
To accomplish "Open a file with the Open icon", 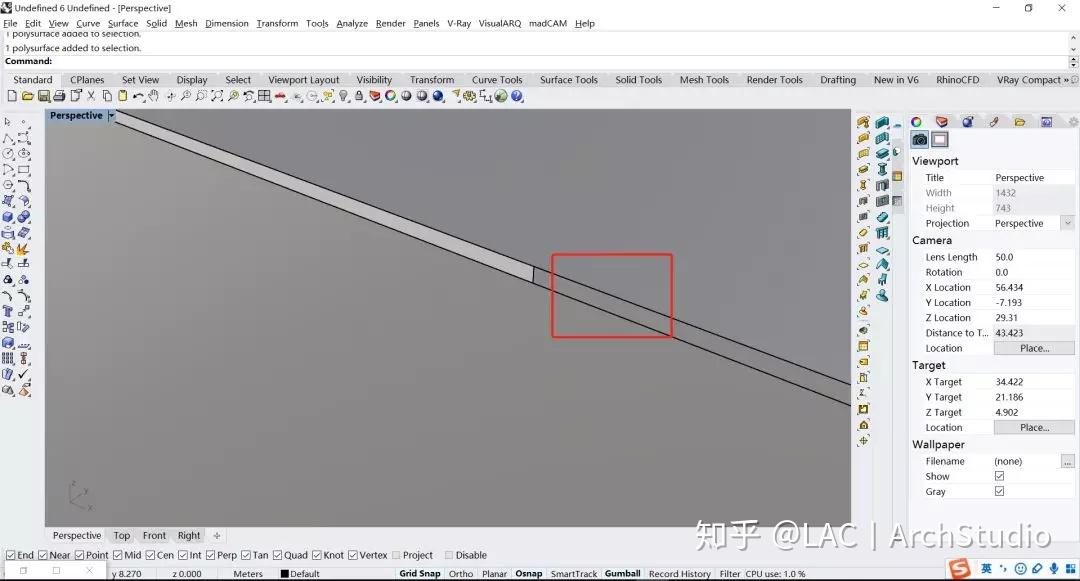I will pos(26,96).
